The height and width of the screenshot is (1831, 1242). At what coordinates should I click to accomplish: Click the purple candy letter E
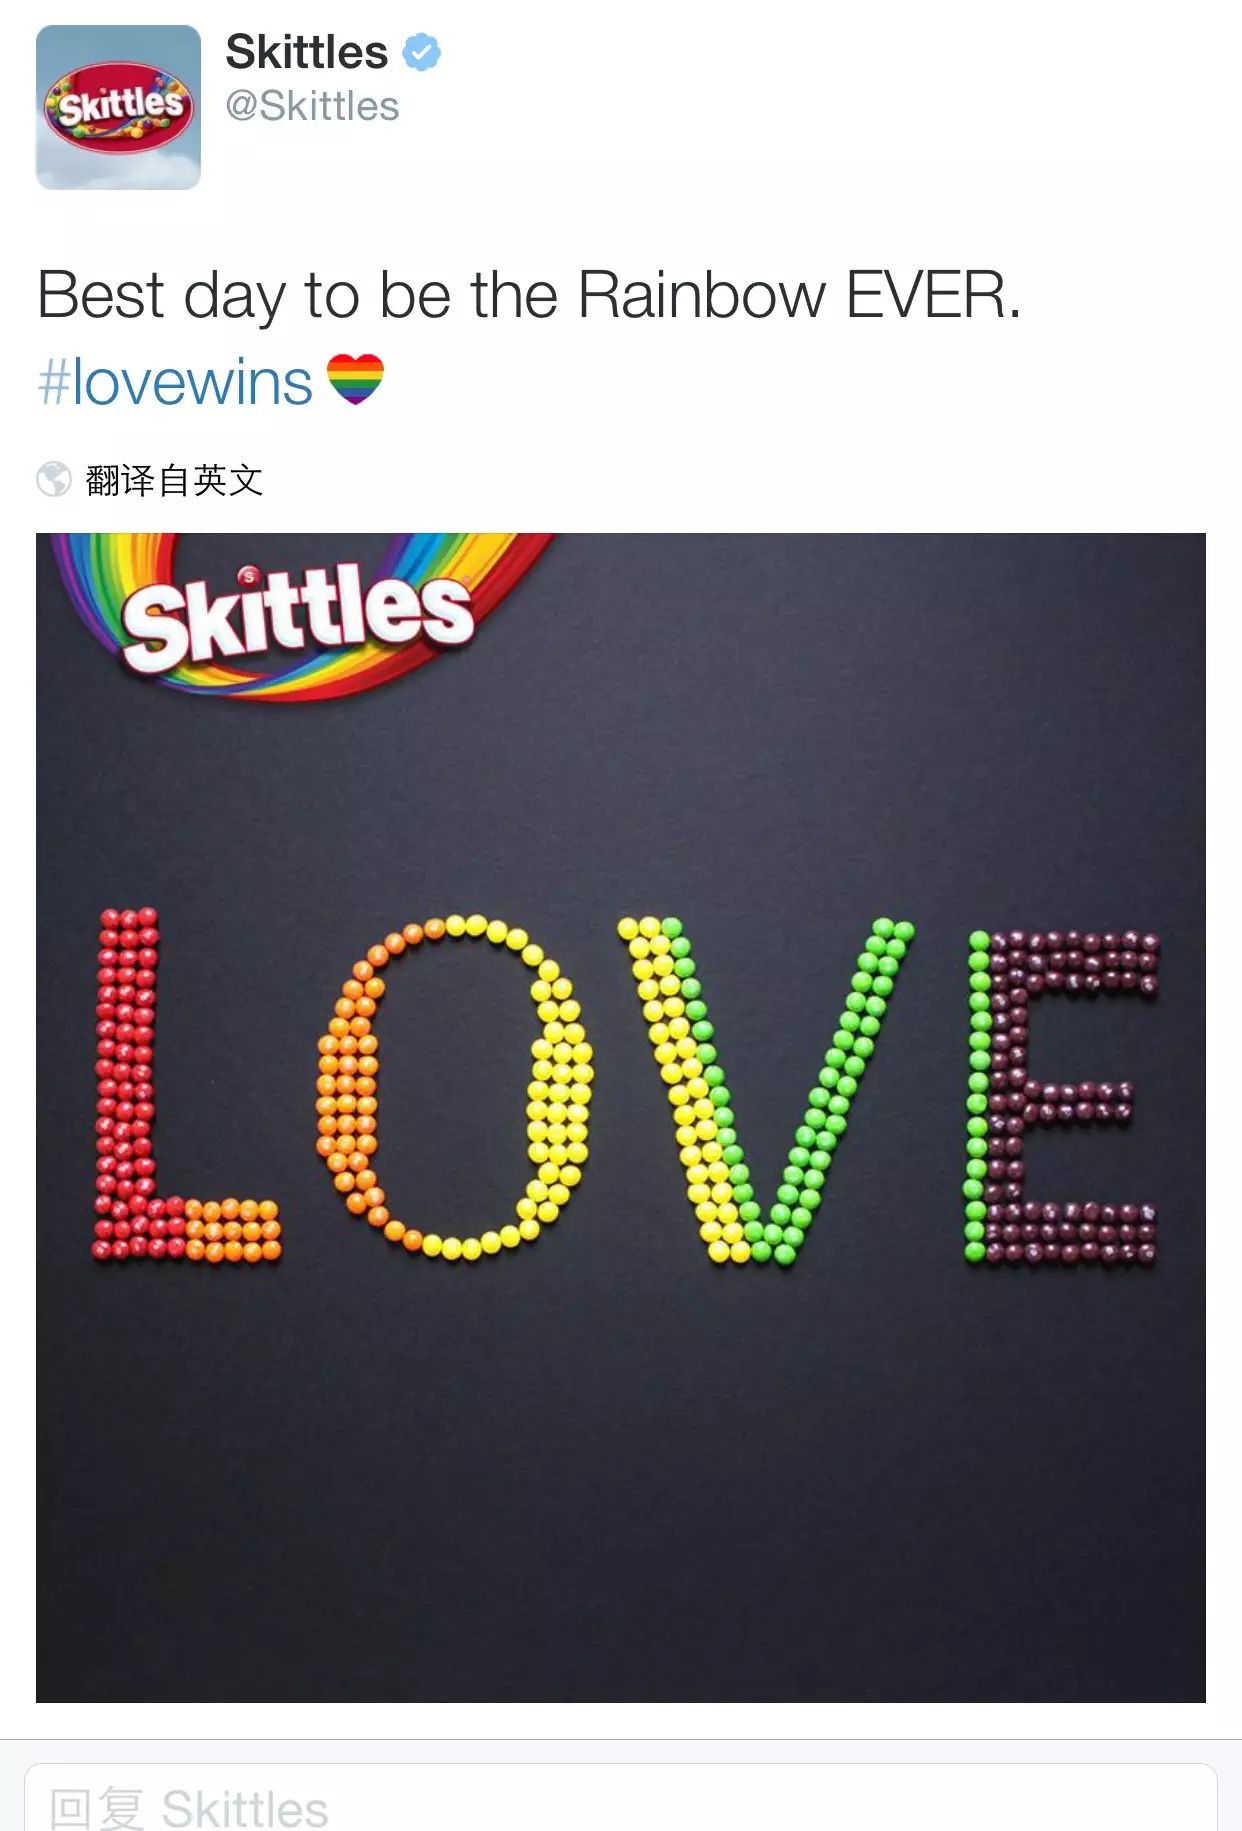1062,1097
